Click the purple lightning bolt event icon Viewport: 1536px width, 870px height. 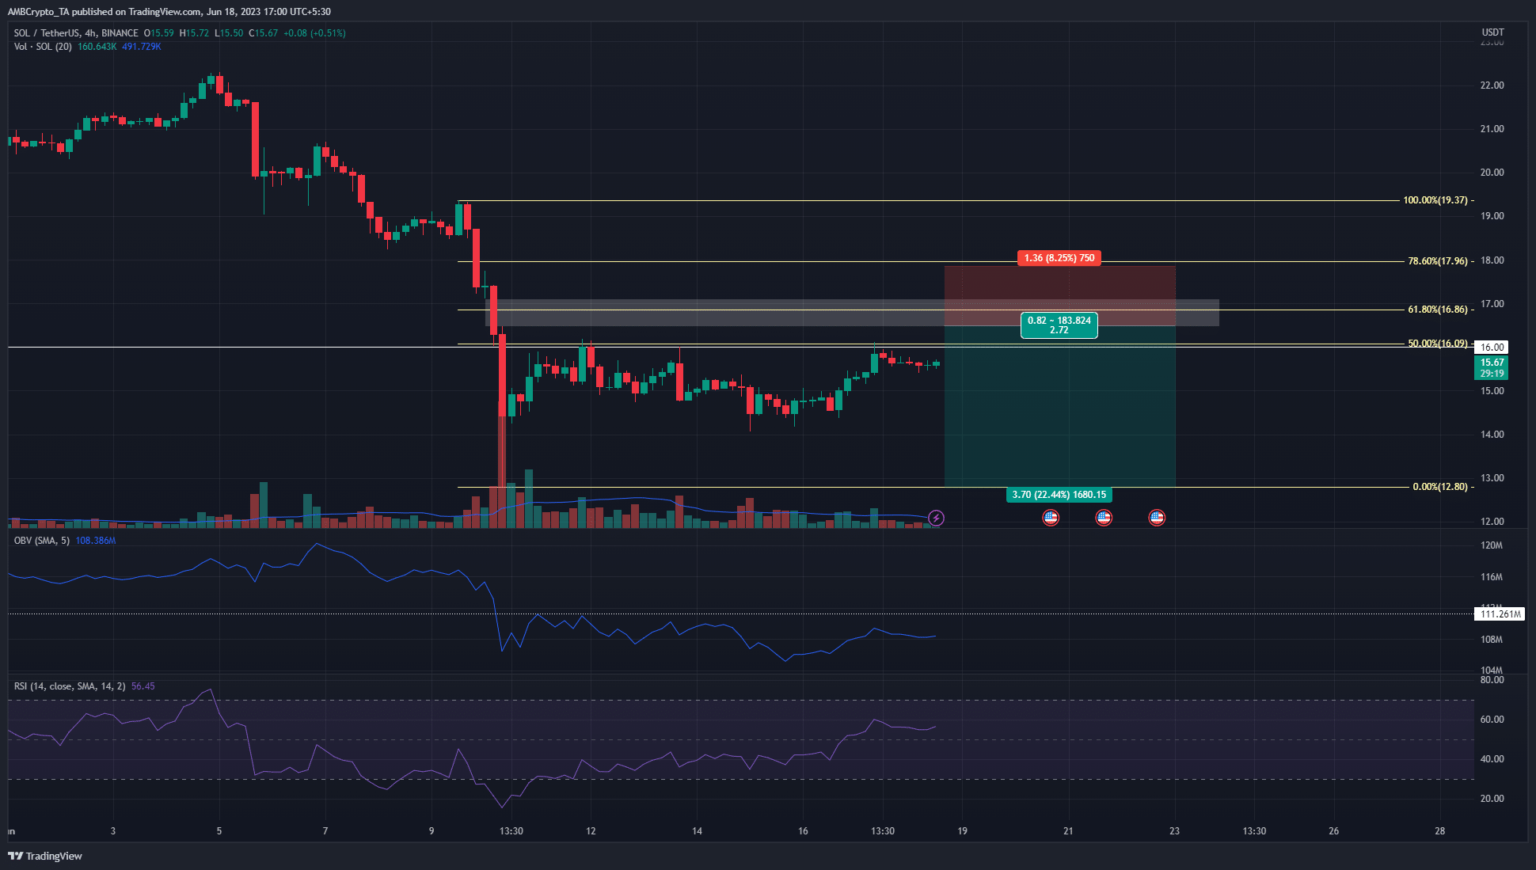click(936, 518)
